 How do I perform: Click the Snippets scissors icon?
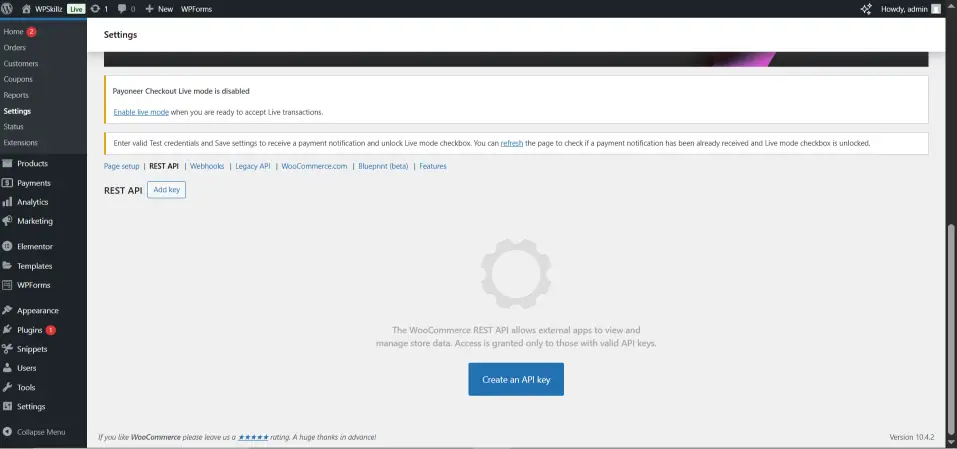(x=7, y=349)
